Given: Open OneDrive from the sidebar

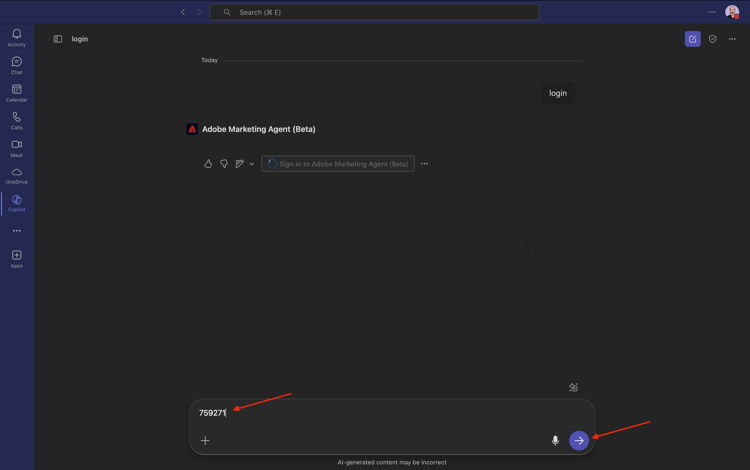Looking at the screenshot, I should [x=17, y=176].
